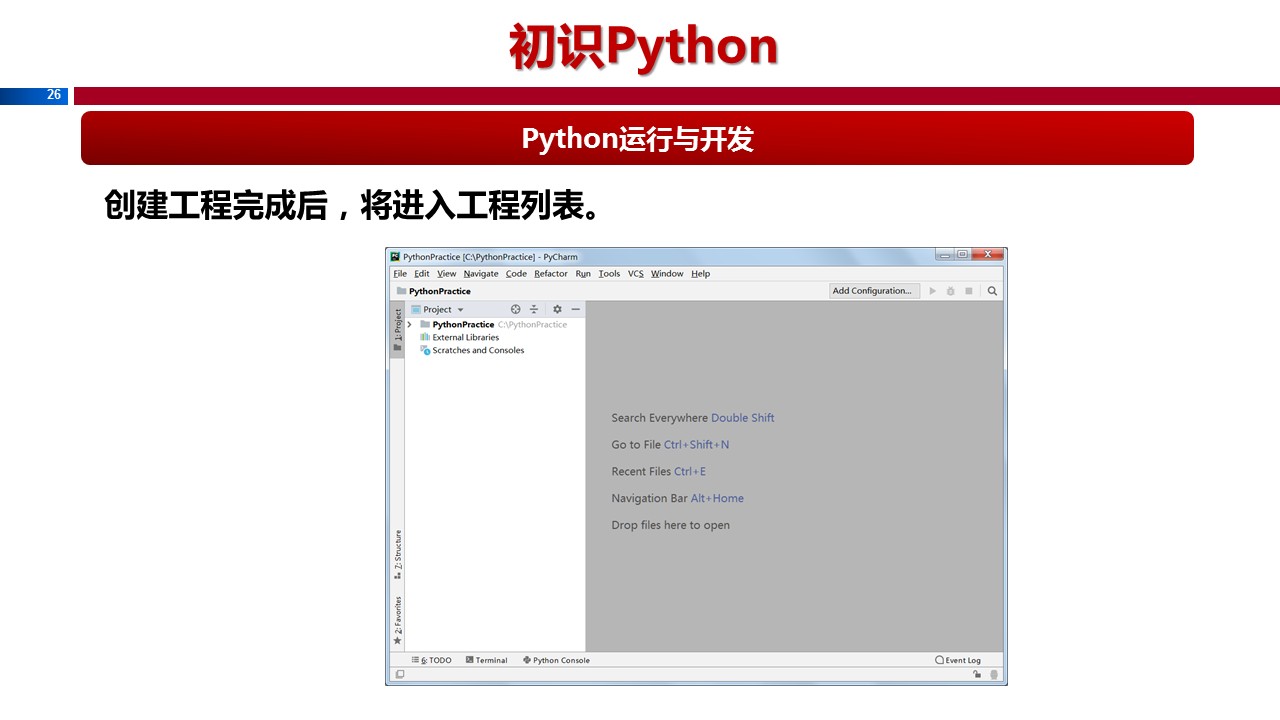Toggle the 1: Project side tab
This screenshot has width=1280, height=720.
pos(397,330)
